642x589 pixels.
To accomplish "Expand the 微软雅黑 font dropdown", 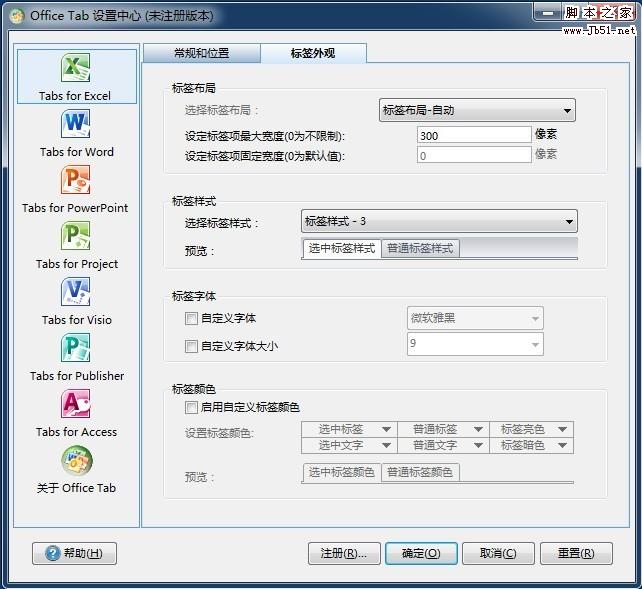I will (x=475, y=318).
